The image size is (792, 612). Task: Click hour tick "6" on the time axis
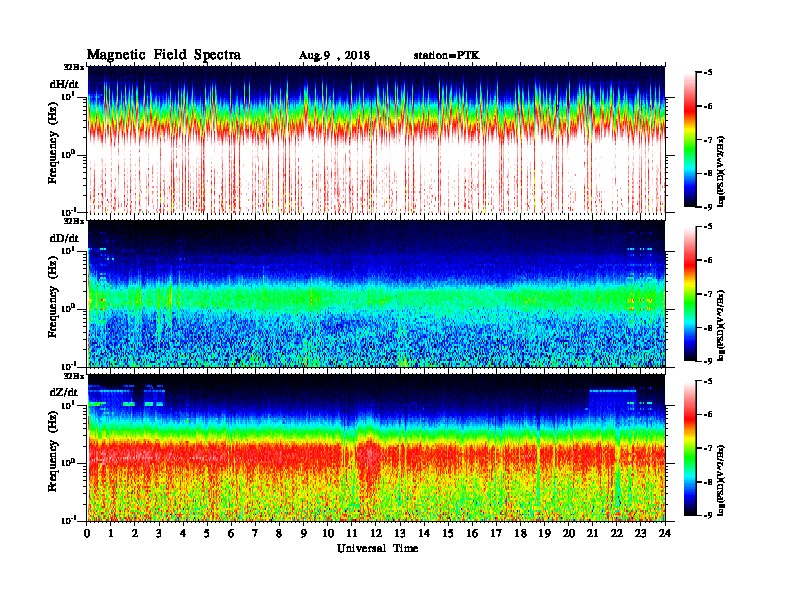coord(232,534)
